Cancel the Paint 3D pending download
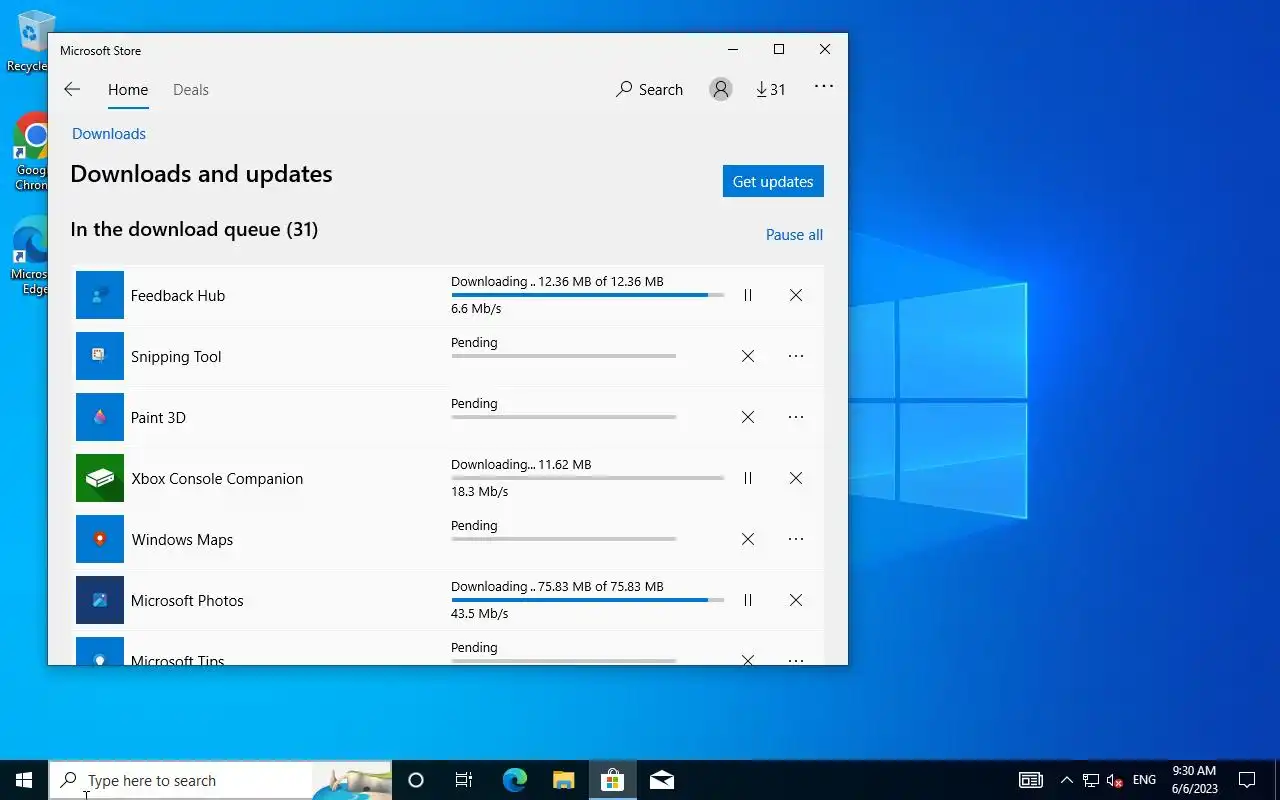The width and height of the screenshot is (1280, 800). pos(748,417)
